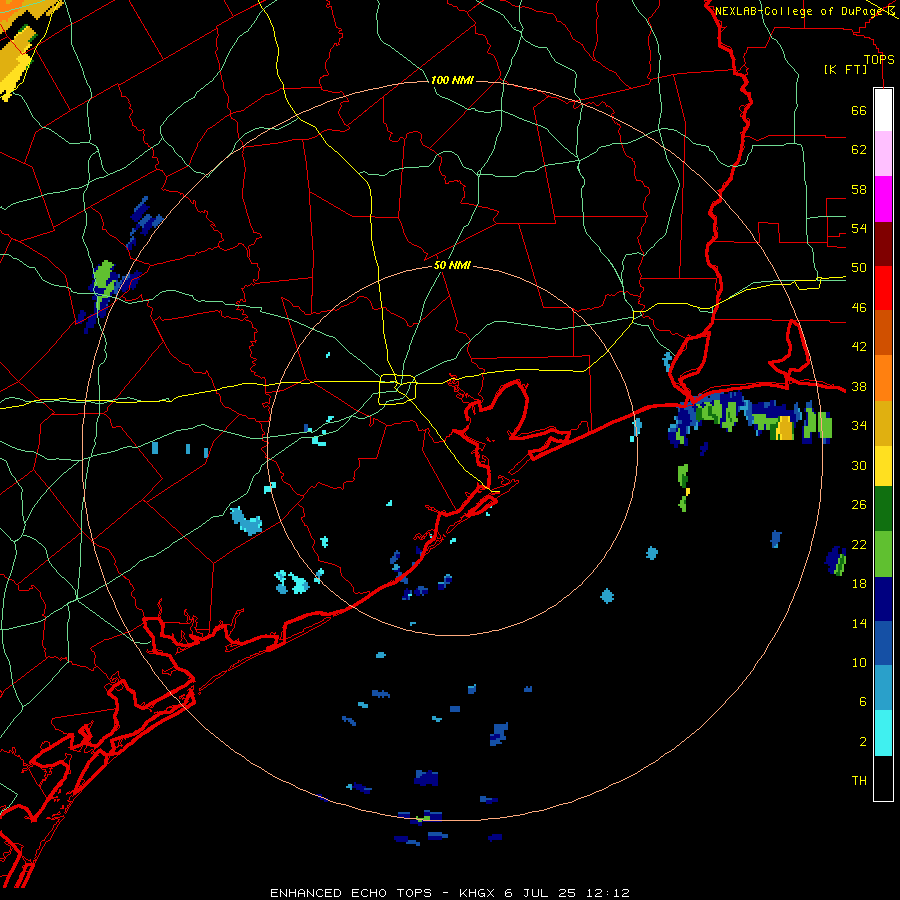Click the black TH swatch in the legend

click(883, 778)
